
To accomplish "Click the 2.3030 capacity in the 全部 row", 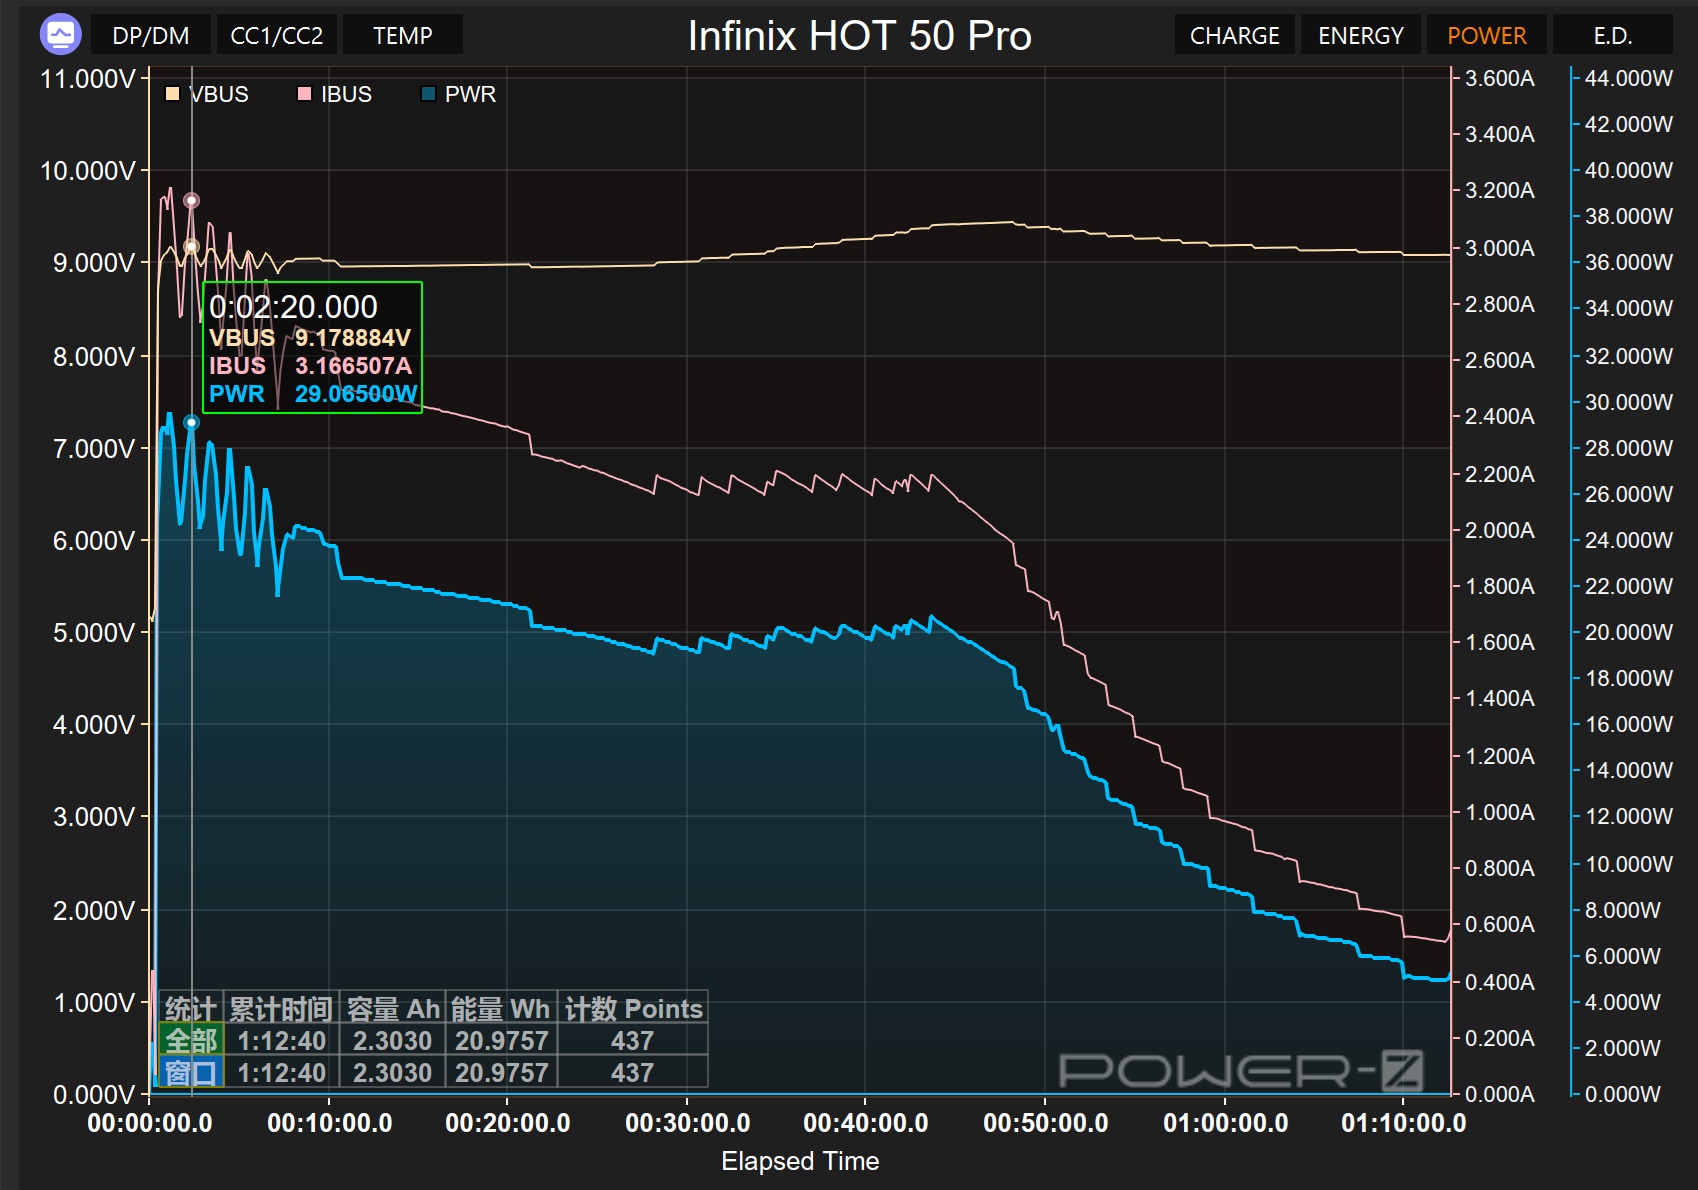I will tap(392, 1041).
